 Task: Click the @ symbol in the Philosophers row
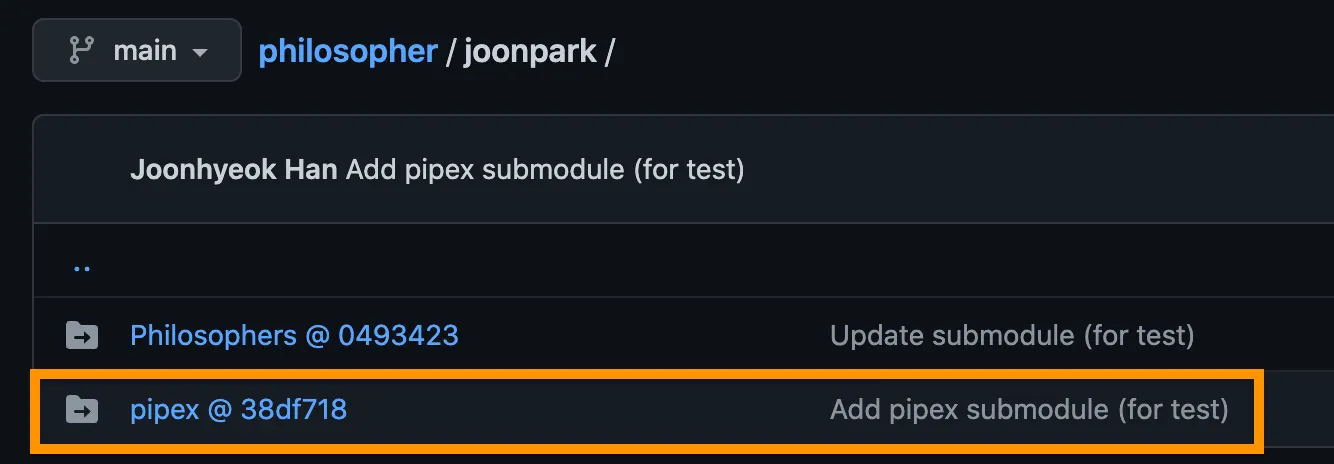(317, 335)
